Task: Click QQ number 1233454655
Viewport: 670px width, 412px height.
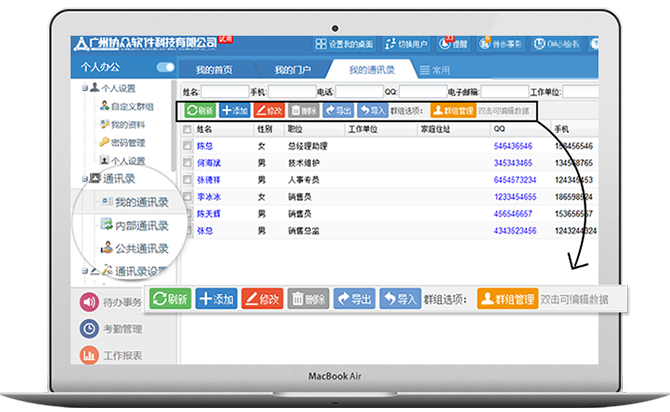Action: pos(515,197)
